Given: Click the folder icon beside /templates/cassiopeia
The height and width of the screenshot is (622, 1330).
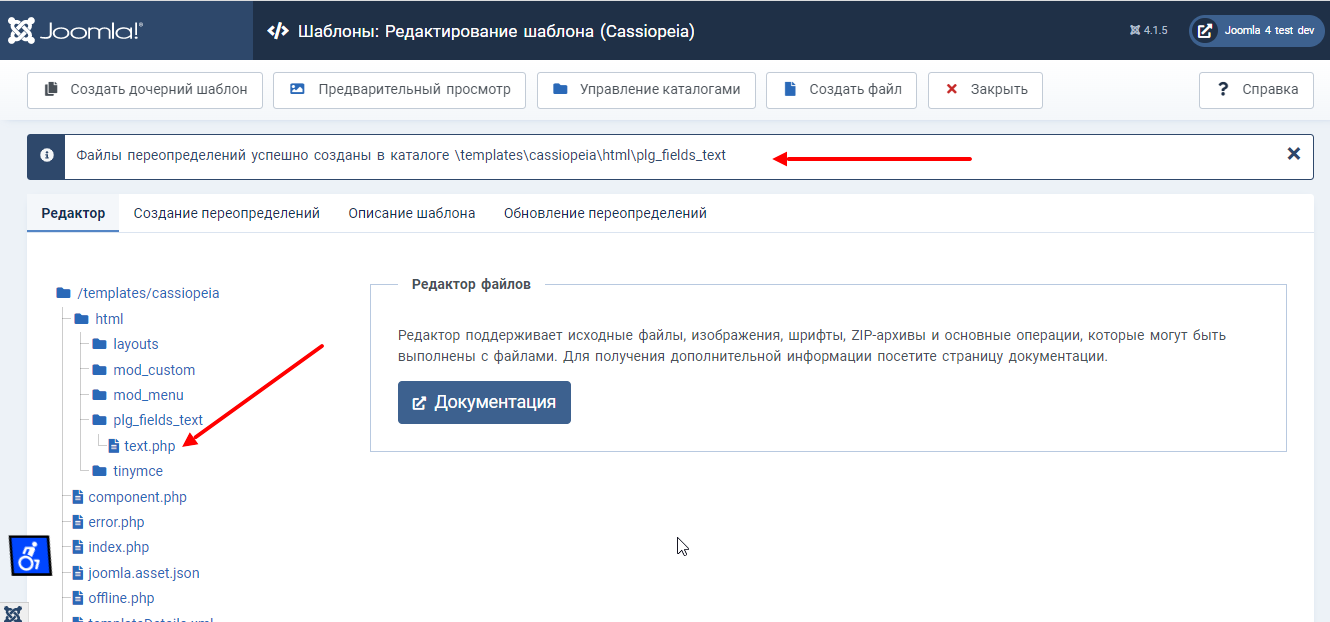Looking at the screenshot, I should click(64, 293).
